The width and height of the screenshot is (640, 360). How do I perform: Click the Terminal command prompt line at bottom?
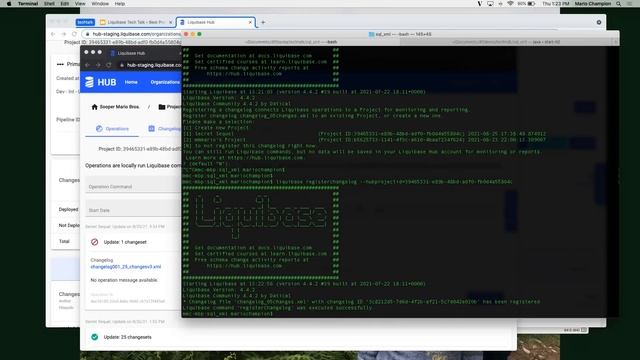point(228,313)
